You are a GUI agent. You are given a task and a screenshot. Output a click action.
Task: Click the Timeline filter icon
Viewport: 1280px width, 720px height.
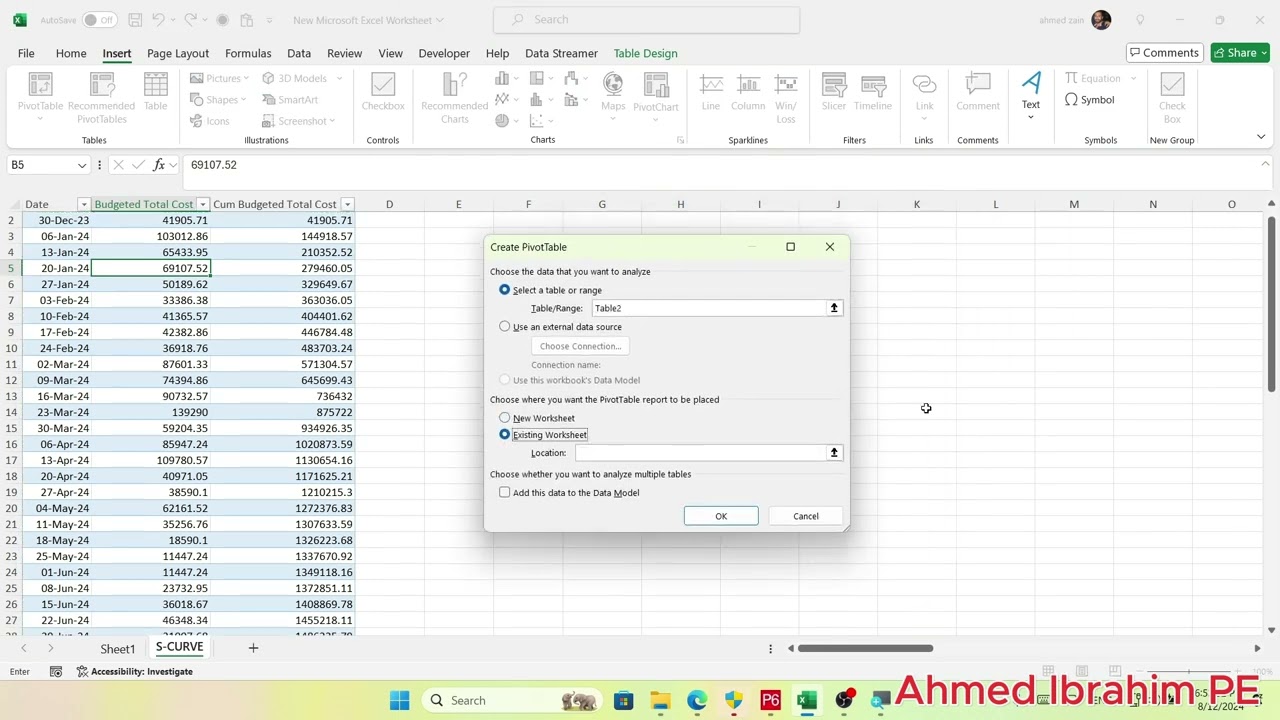[x=873, y=92]
